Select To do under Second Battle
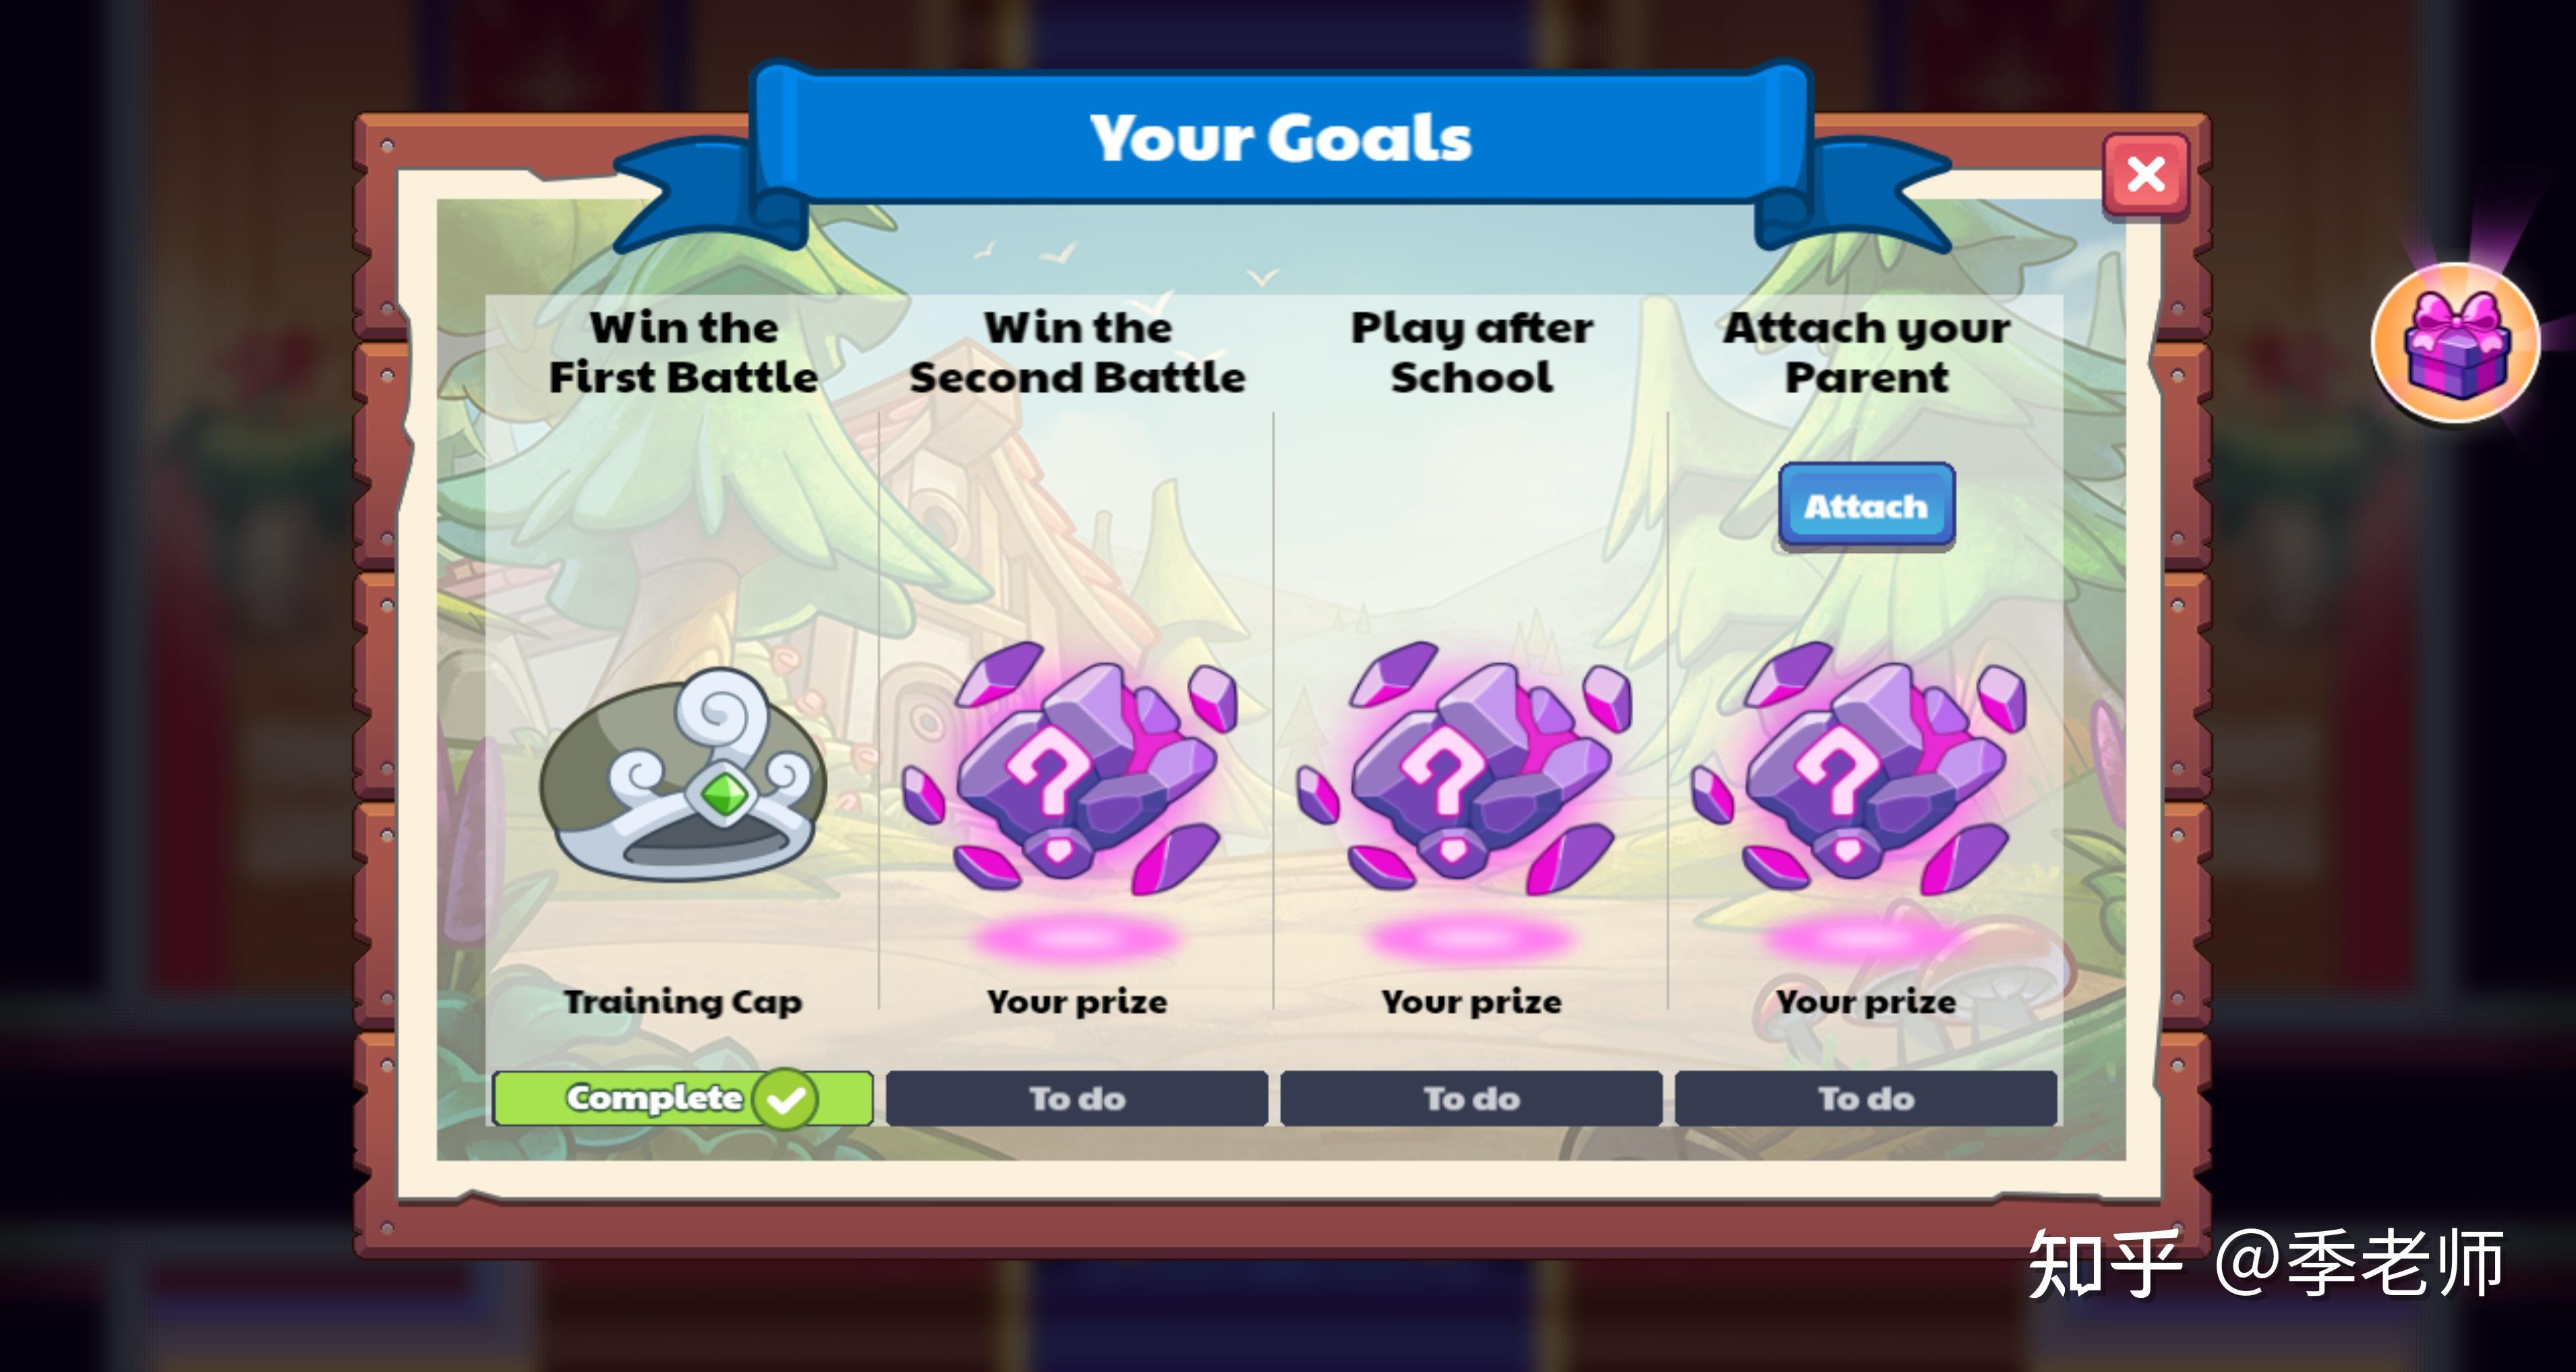 (1077, 1098)
